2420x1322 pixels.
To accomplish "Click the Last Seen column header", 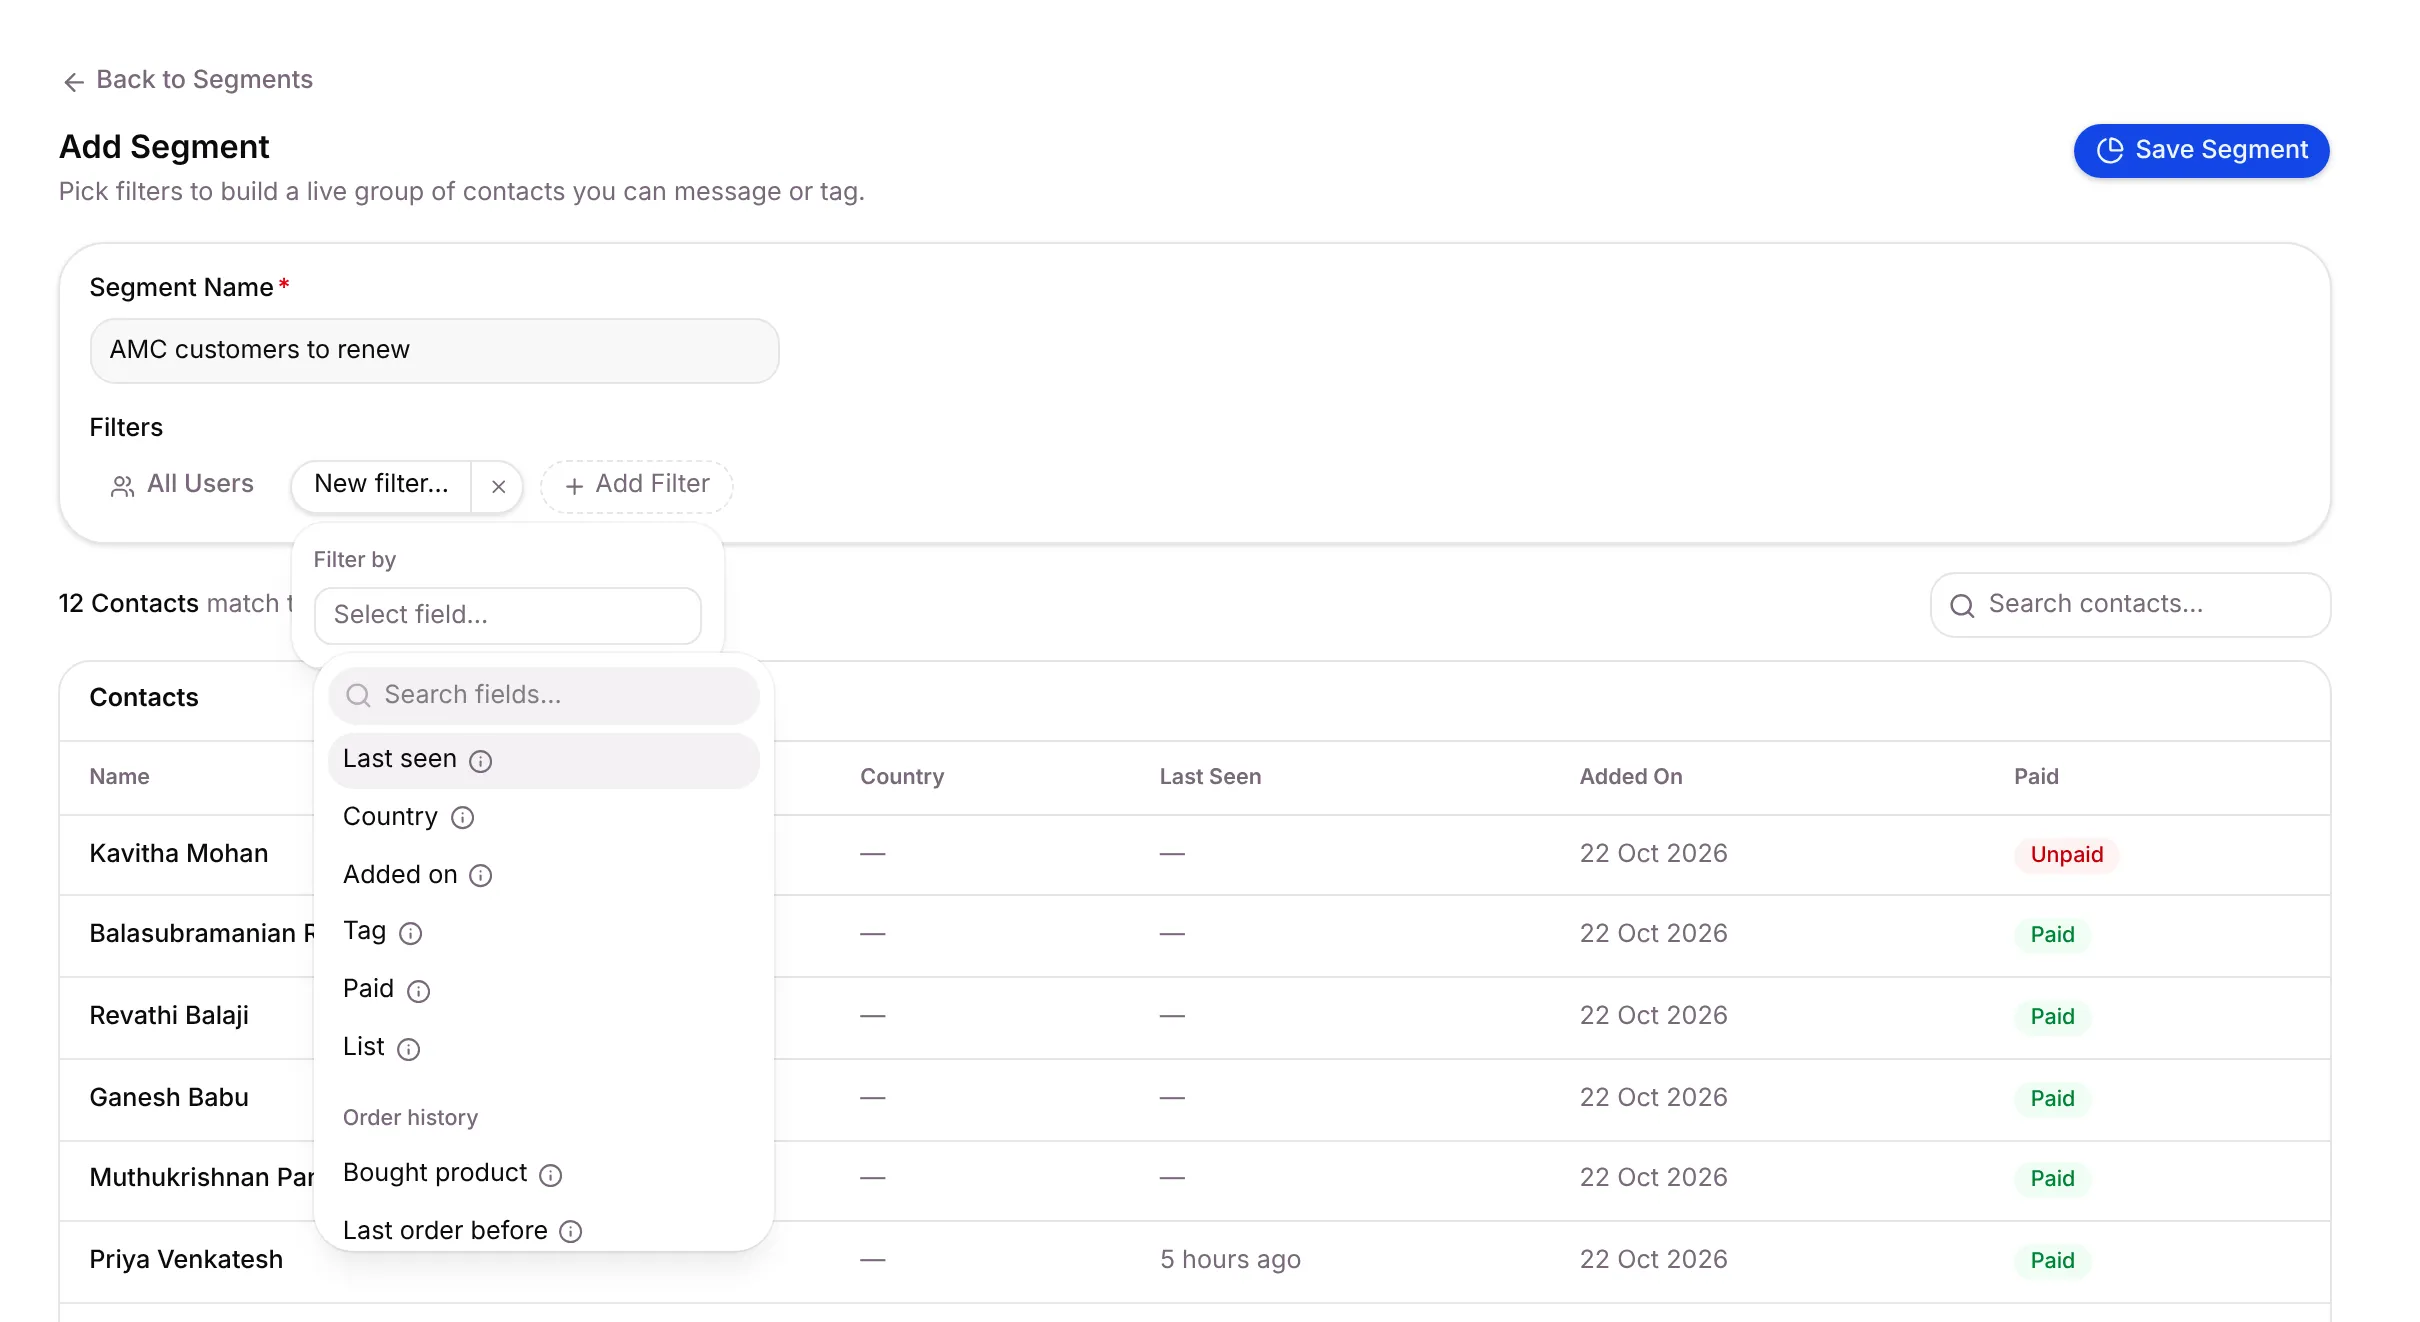I will [x=1210, y=777].
